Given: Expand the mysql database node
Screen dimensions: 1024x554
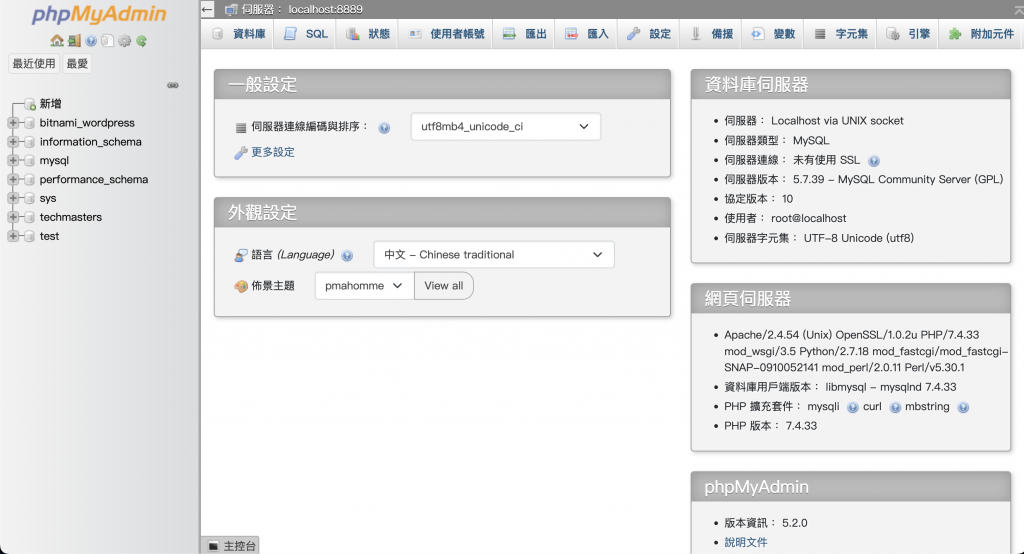Looking at the screenshot, I should (12, 161).
